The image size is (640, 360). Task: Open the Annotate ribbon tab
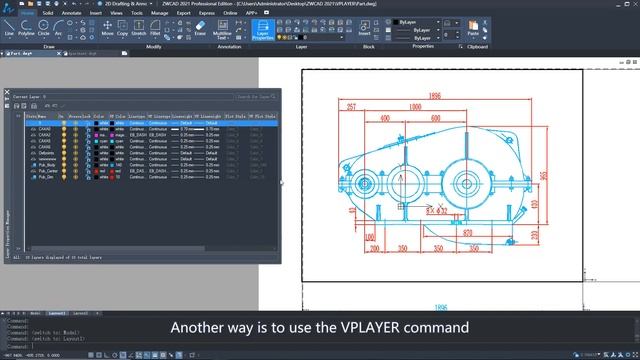71,13
